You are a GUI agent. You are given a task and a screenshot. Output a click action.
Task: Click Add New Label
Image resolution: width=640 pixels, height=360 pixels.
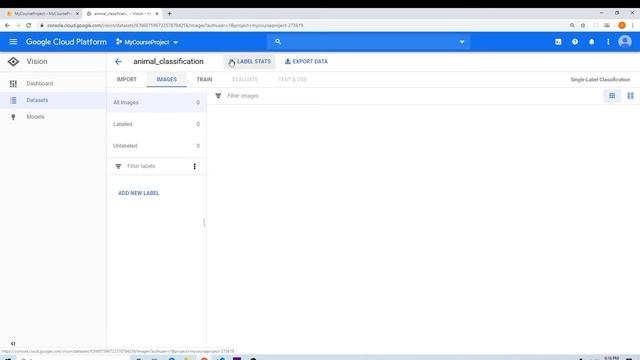pyautogui.click(x=139, y=193)
